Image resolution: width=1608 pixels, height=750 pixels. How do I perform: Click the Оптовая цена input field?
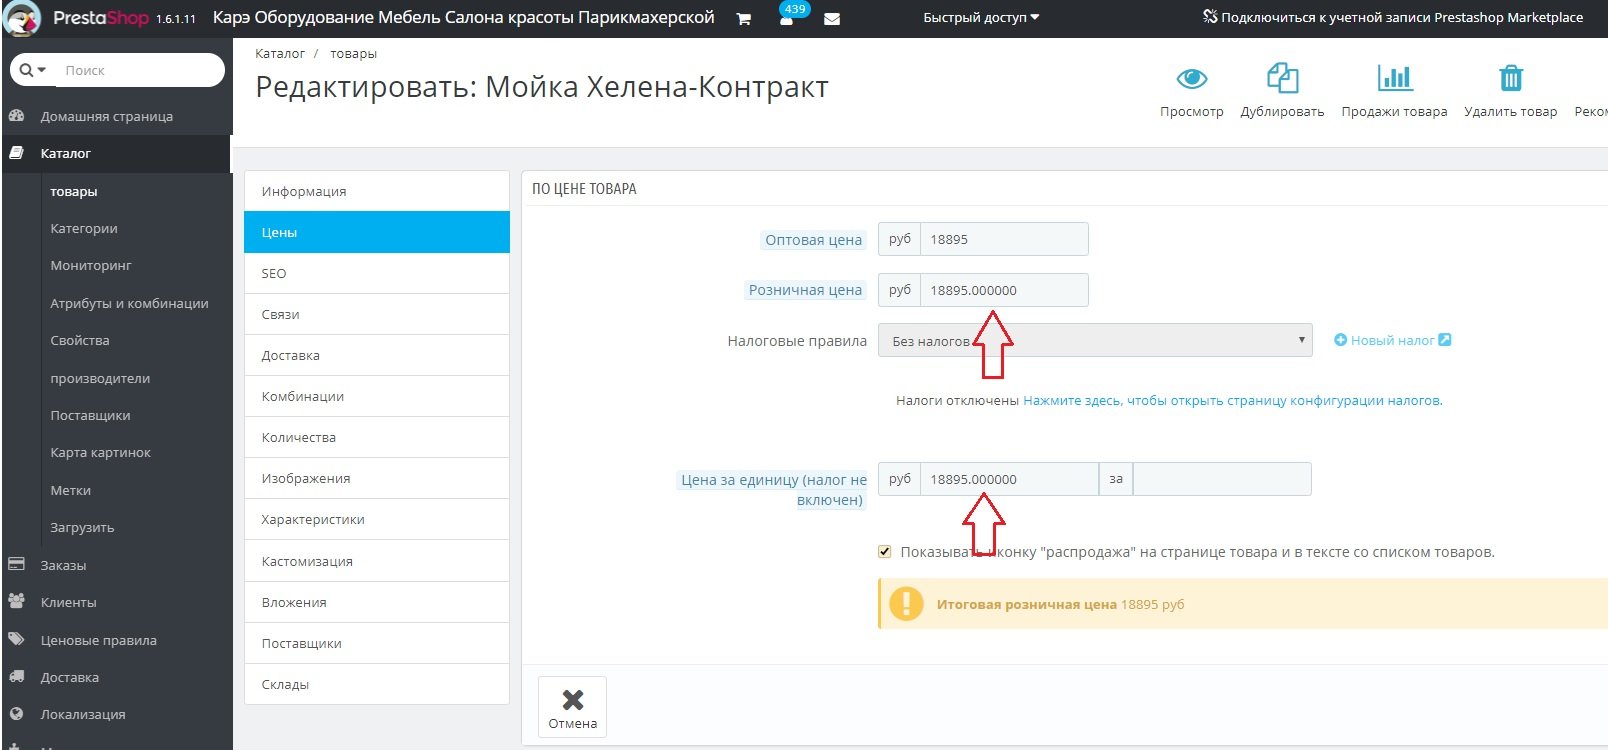click(1004, 239)
